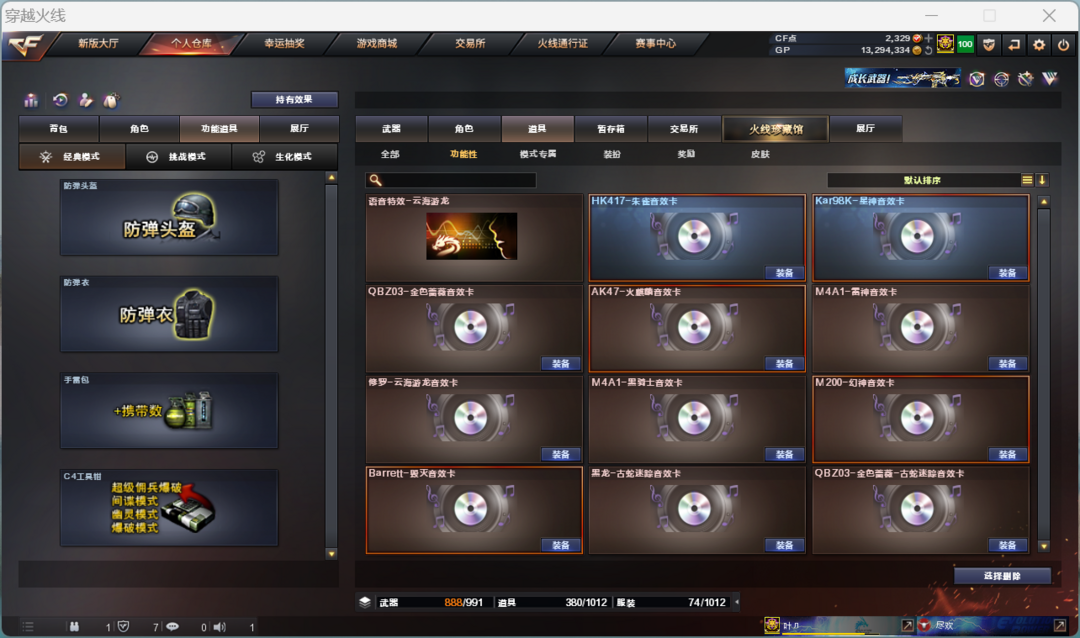
Task: Select the C4工具钳 slot in the left panel
Action: pyautogui.click(x=169, y=508)
